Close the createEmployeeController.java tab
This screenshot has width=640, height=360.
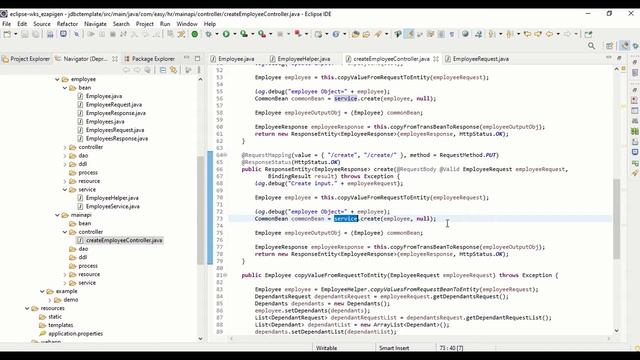pos(436,59)
